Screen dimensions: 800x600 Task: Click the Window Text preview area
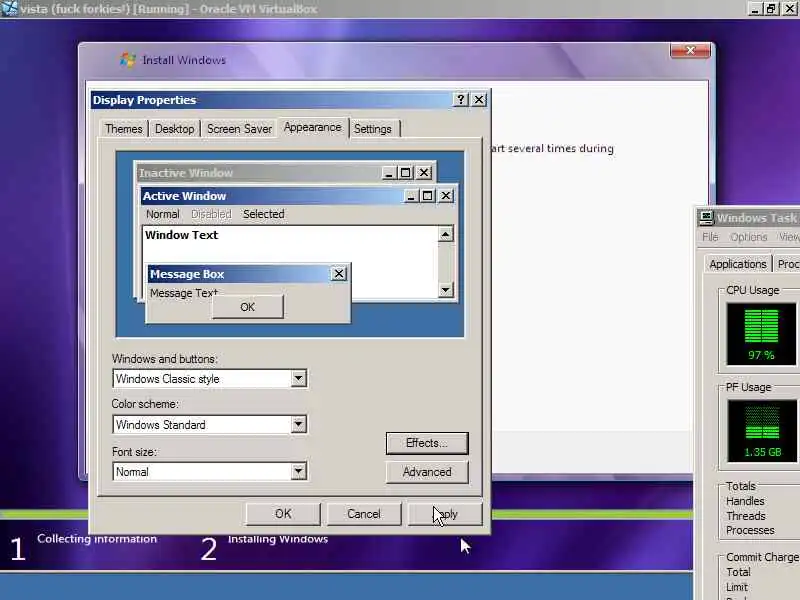pos(289,262)
